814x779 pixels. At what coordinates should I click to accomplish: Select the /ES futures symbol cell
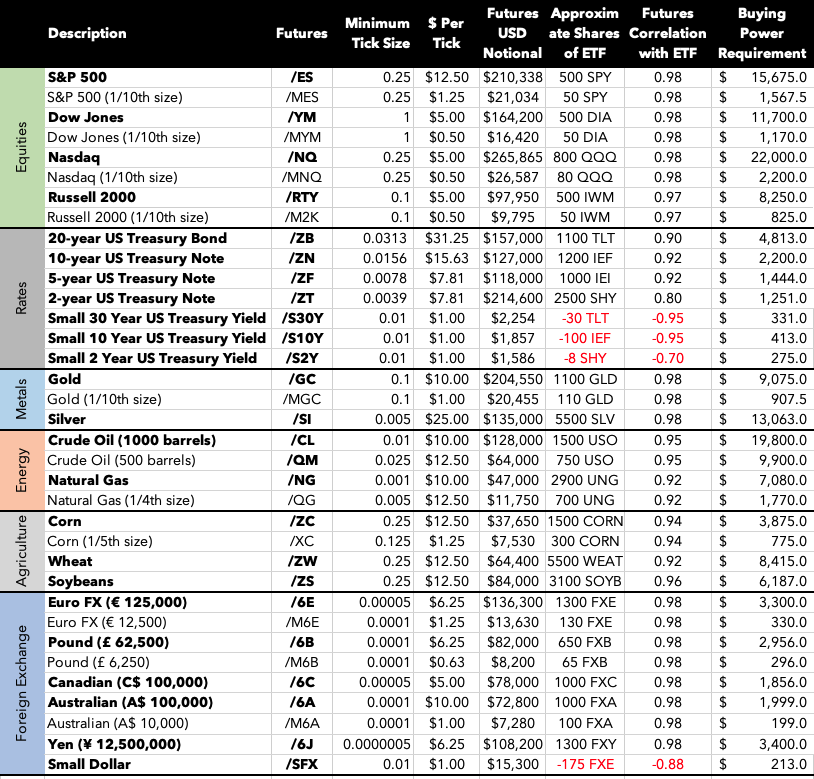pos(302,77)
